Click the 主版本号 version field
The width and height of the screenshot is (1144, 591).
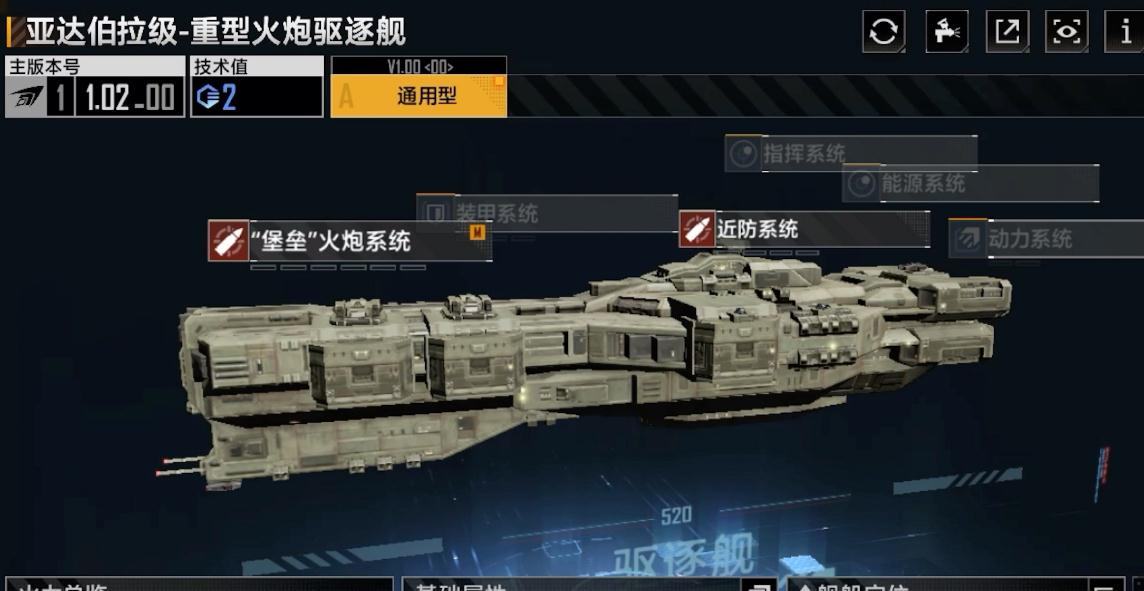(95, 86)
